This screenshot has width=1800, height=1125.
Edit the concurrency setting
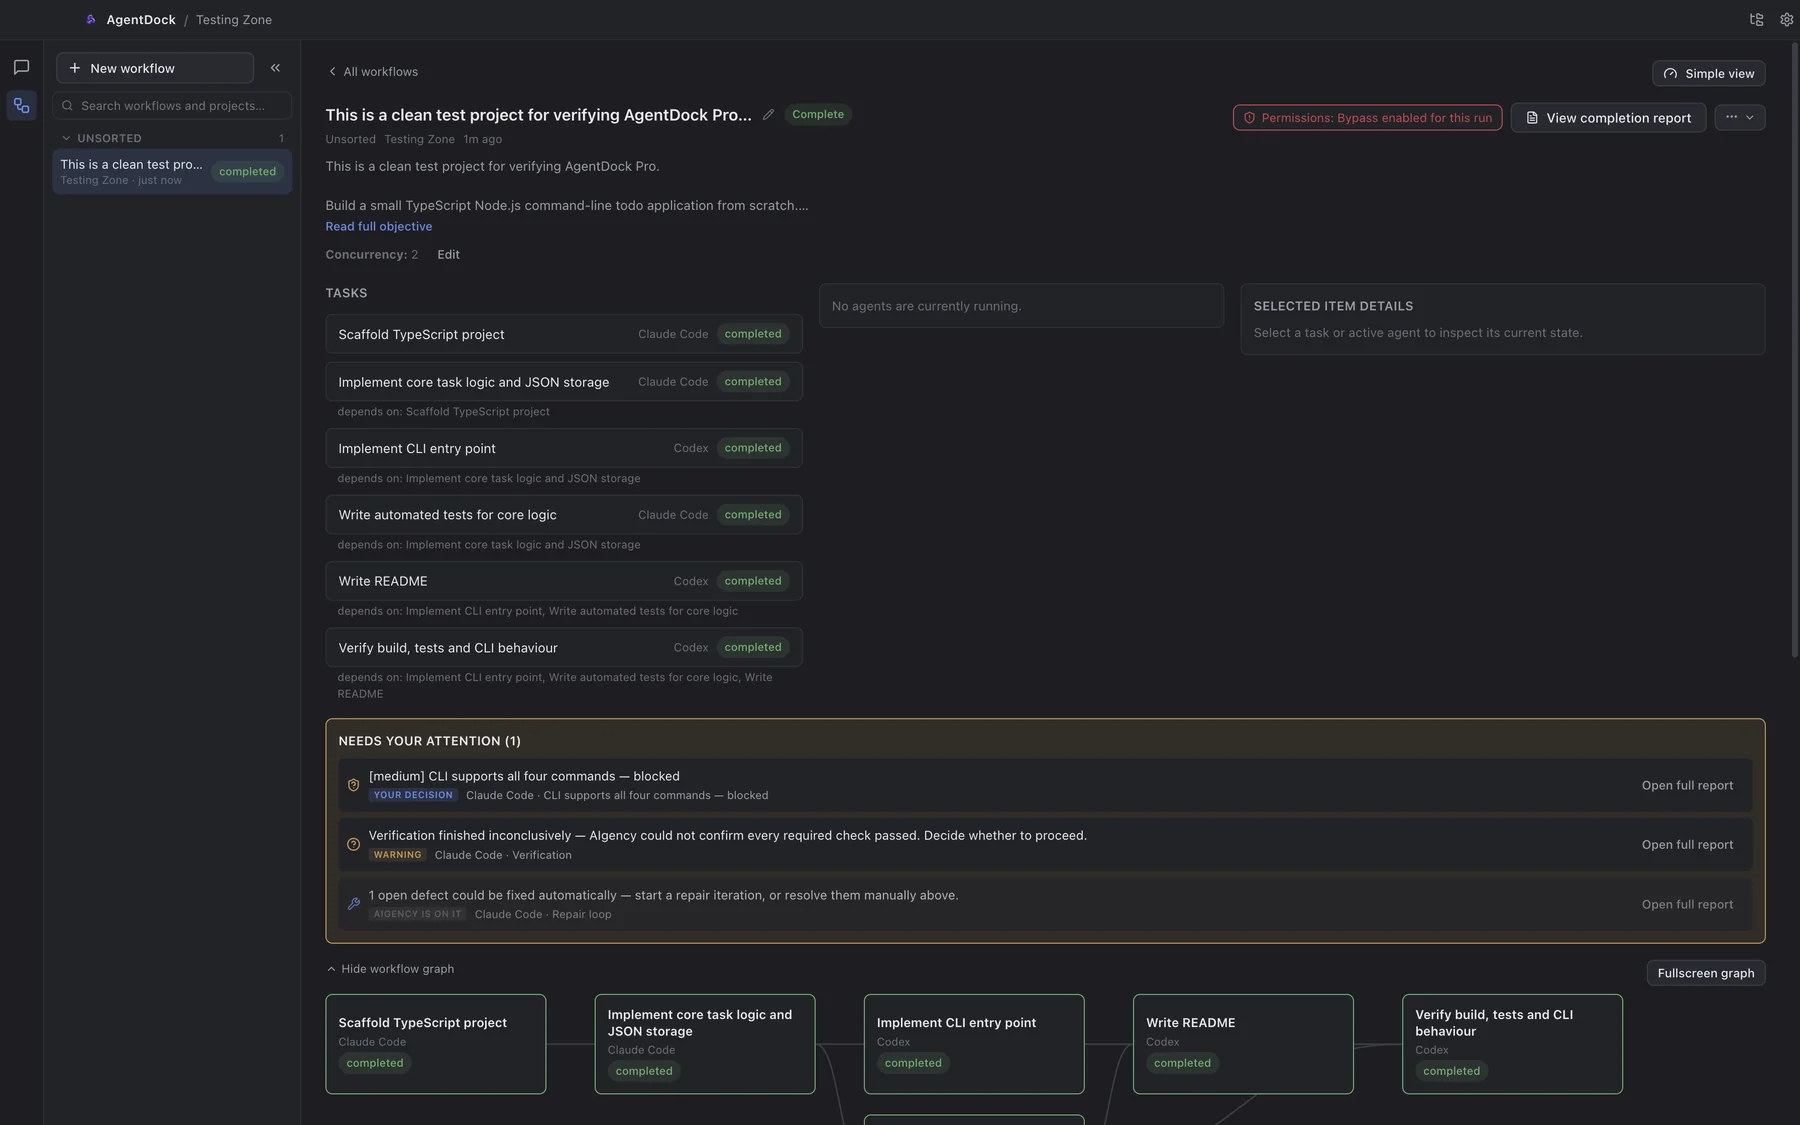coord(448,254)
